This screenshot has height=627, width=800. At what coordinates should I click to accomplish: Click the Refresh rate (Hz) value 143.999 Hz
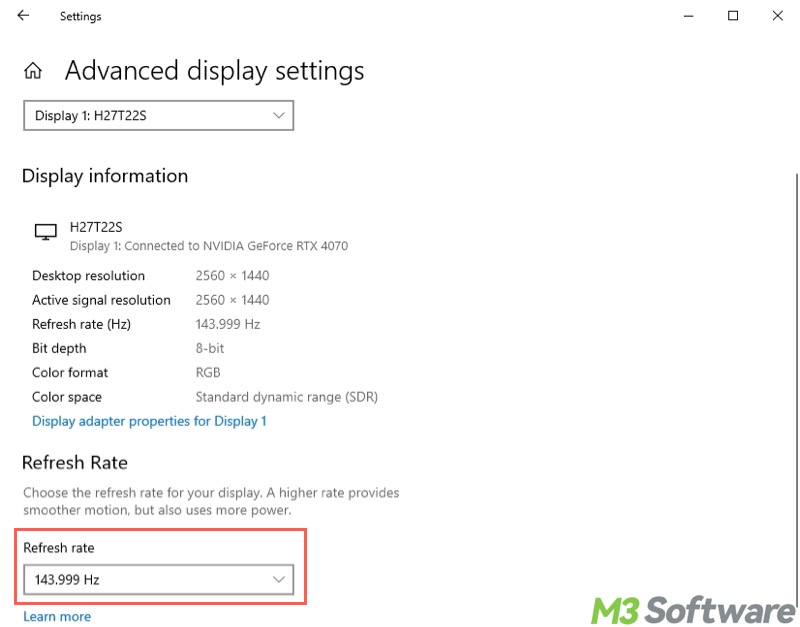(228, 324)
